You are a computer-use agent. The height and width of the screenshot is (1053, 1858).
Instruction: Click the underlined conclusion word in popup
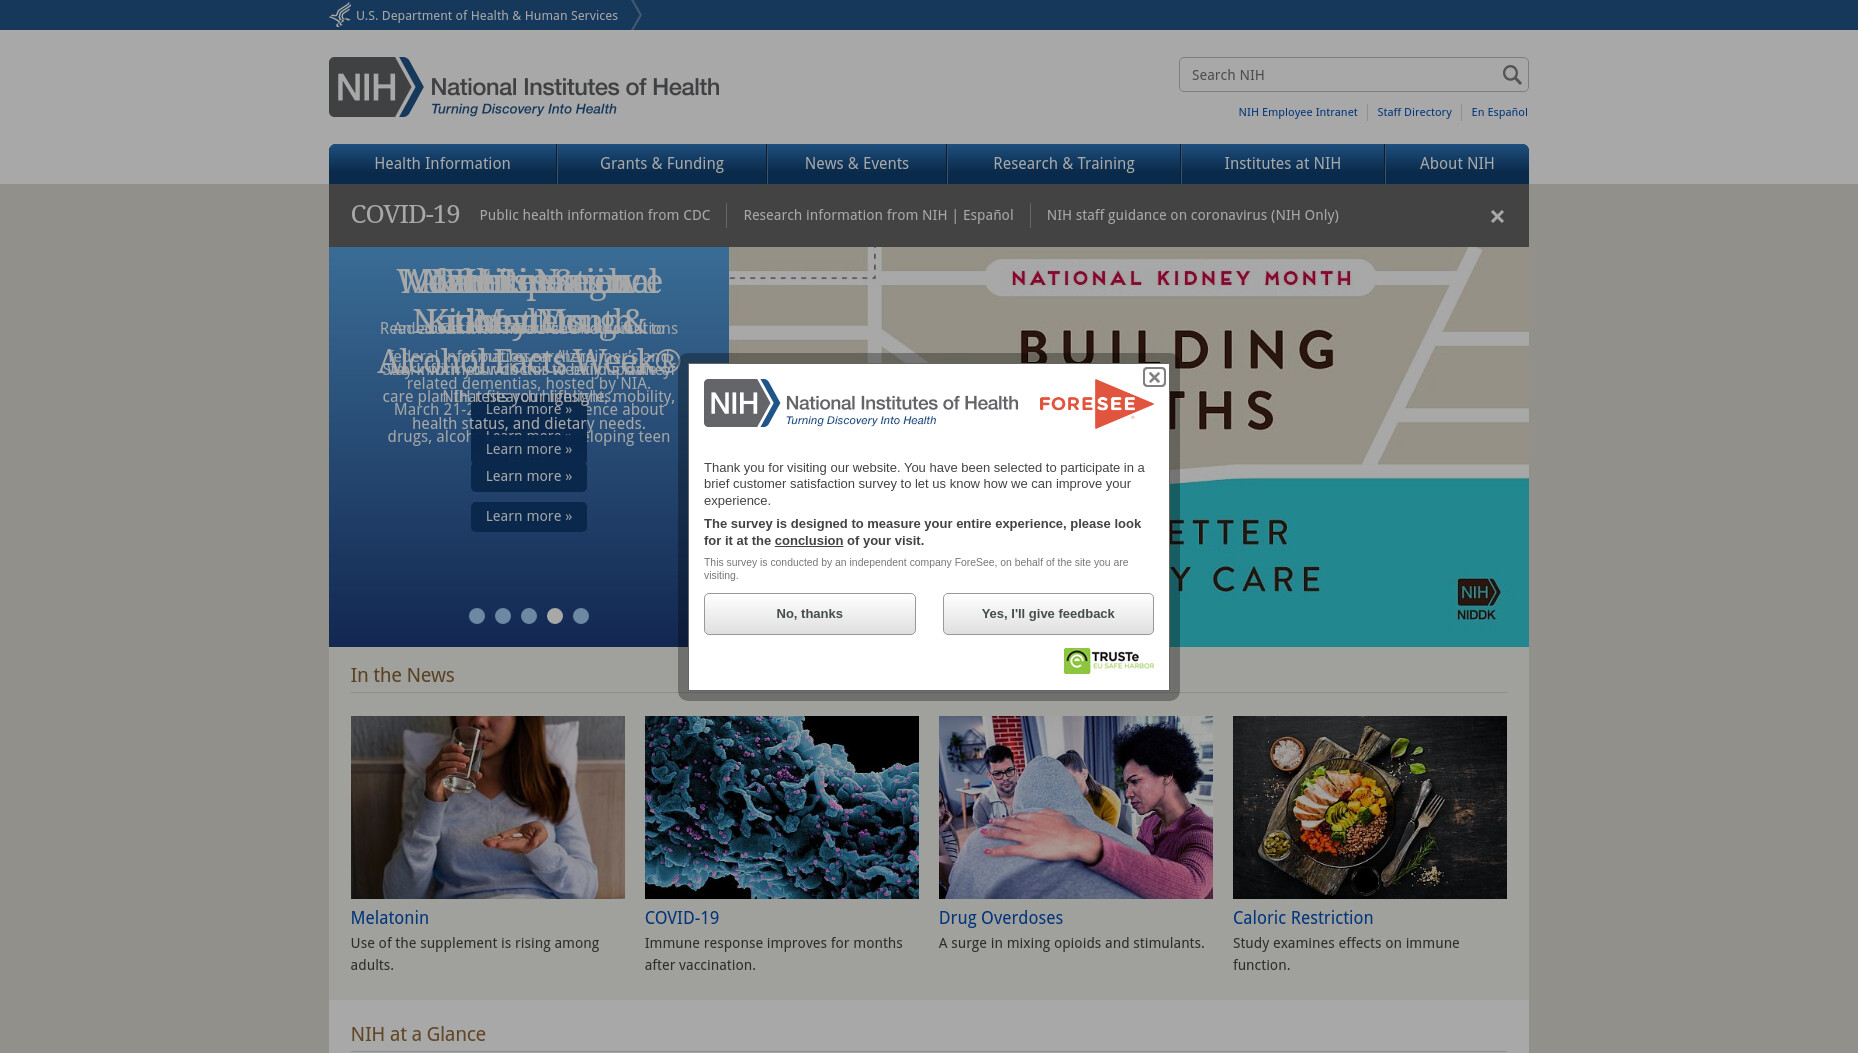click(x=809, y=541)
